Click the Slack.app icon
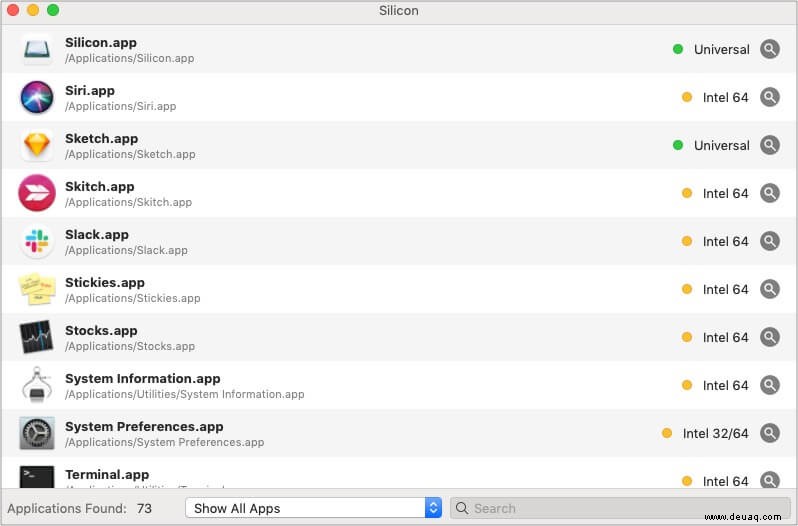798x526 pixels. pos(37,241)
